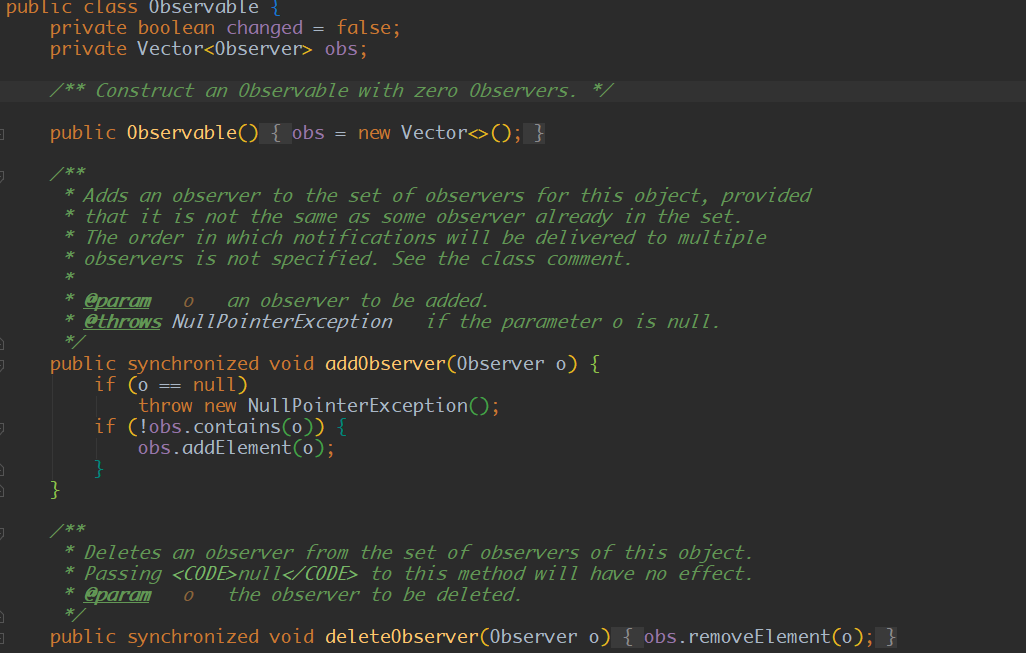This screenshot has height=653, width=1026.
Task: Collapse the if (!obs.contains(o)) block
Action: (2, 428)
